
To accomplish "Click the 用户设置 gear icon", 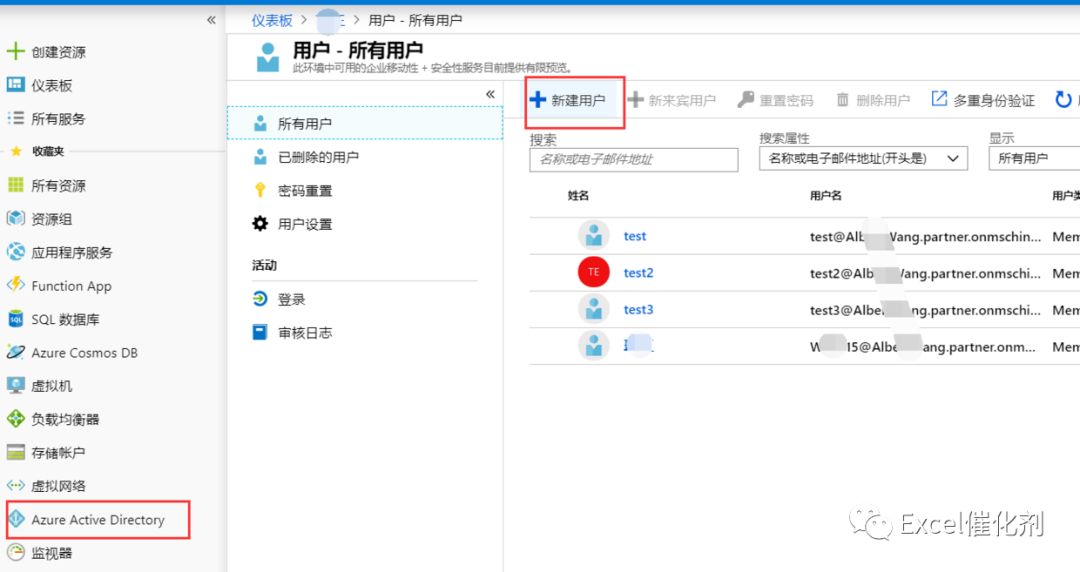I will click(260, 223).
